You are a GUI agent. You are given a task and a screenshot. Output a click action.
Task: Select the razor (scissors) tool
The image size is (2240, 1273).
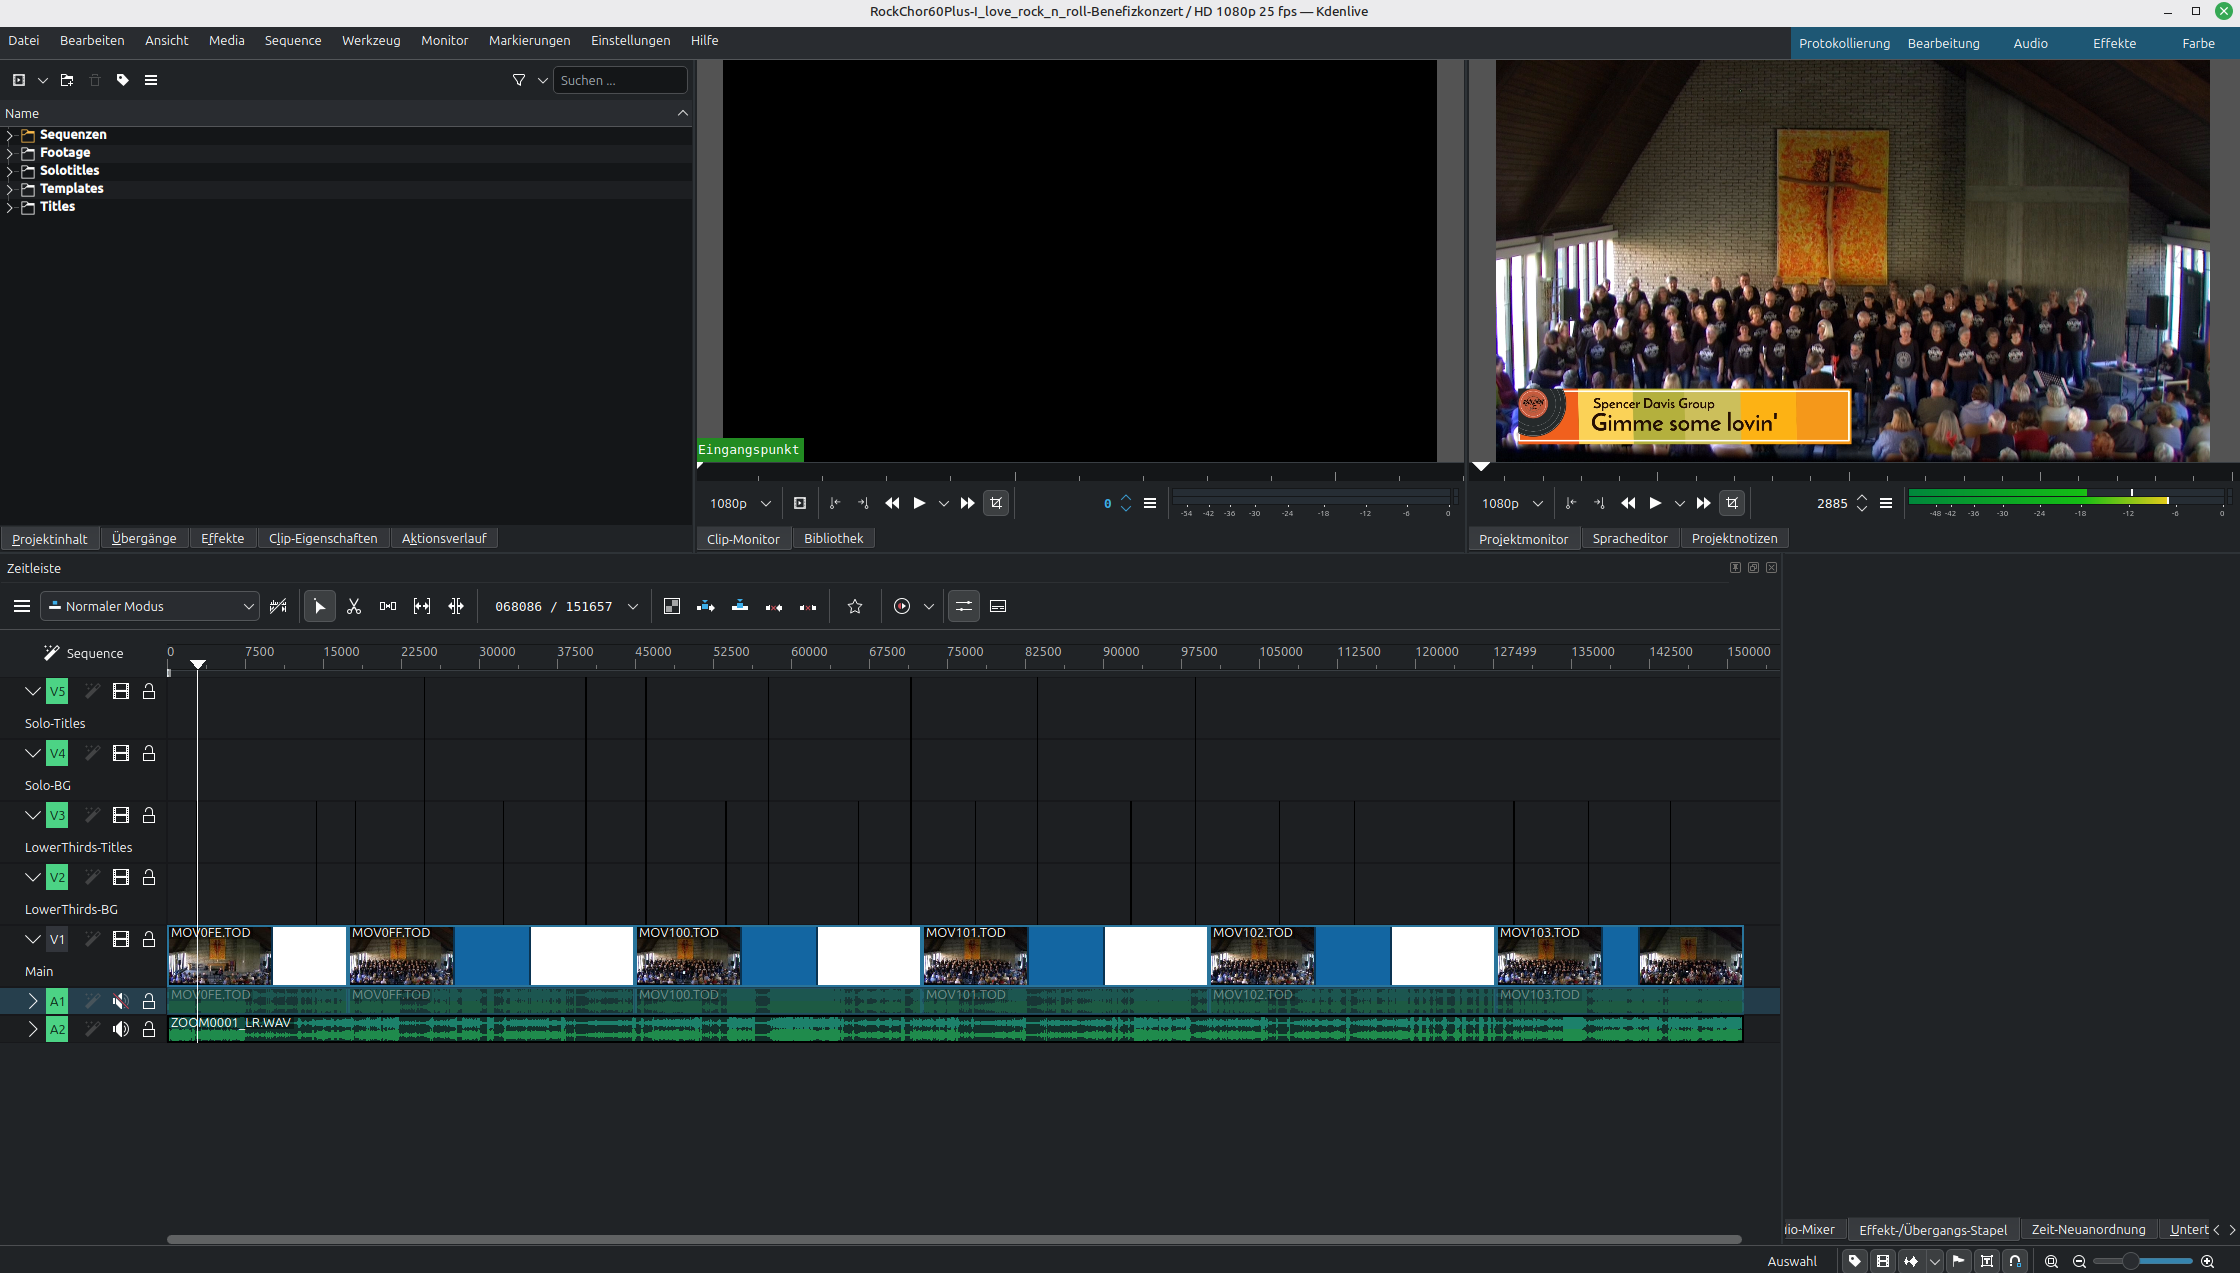click(x=354, y=606)
